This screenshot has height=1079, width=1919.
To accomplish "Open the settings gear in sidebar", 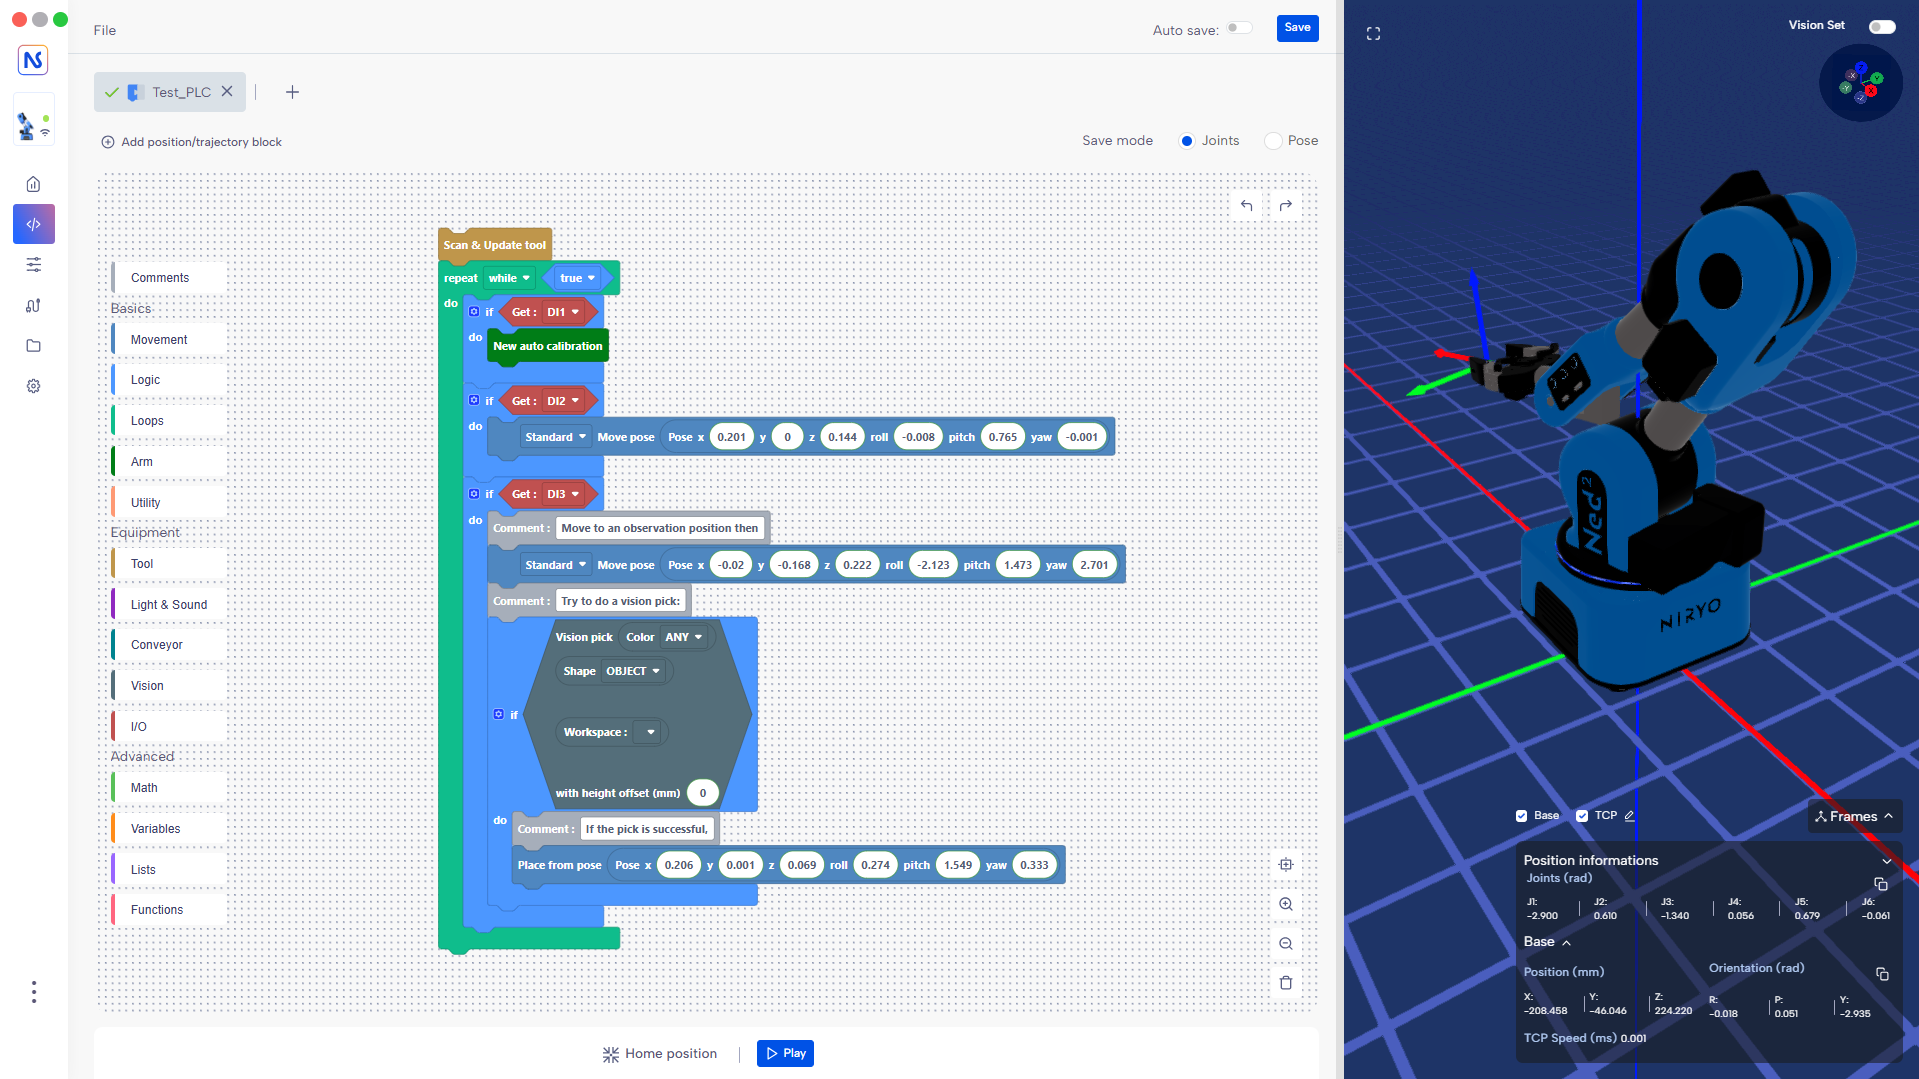I will coord(33,386).
